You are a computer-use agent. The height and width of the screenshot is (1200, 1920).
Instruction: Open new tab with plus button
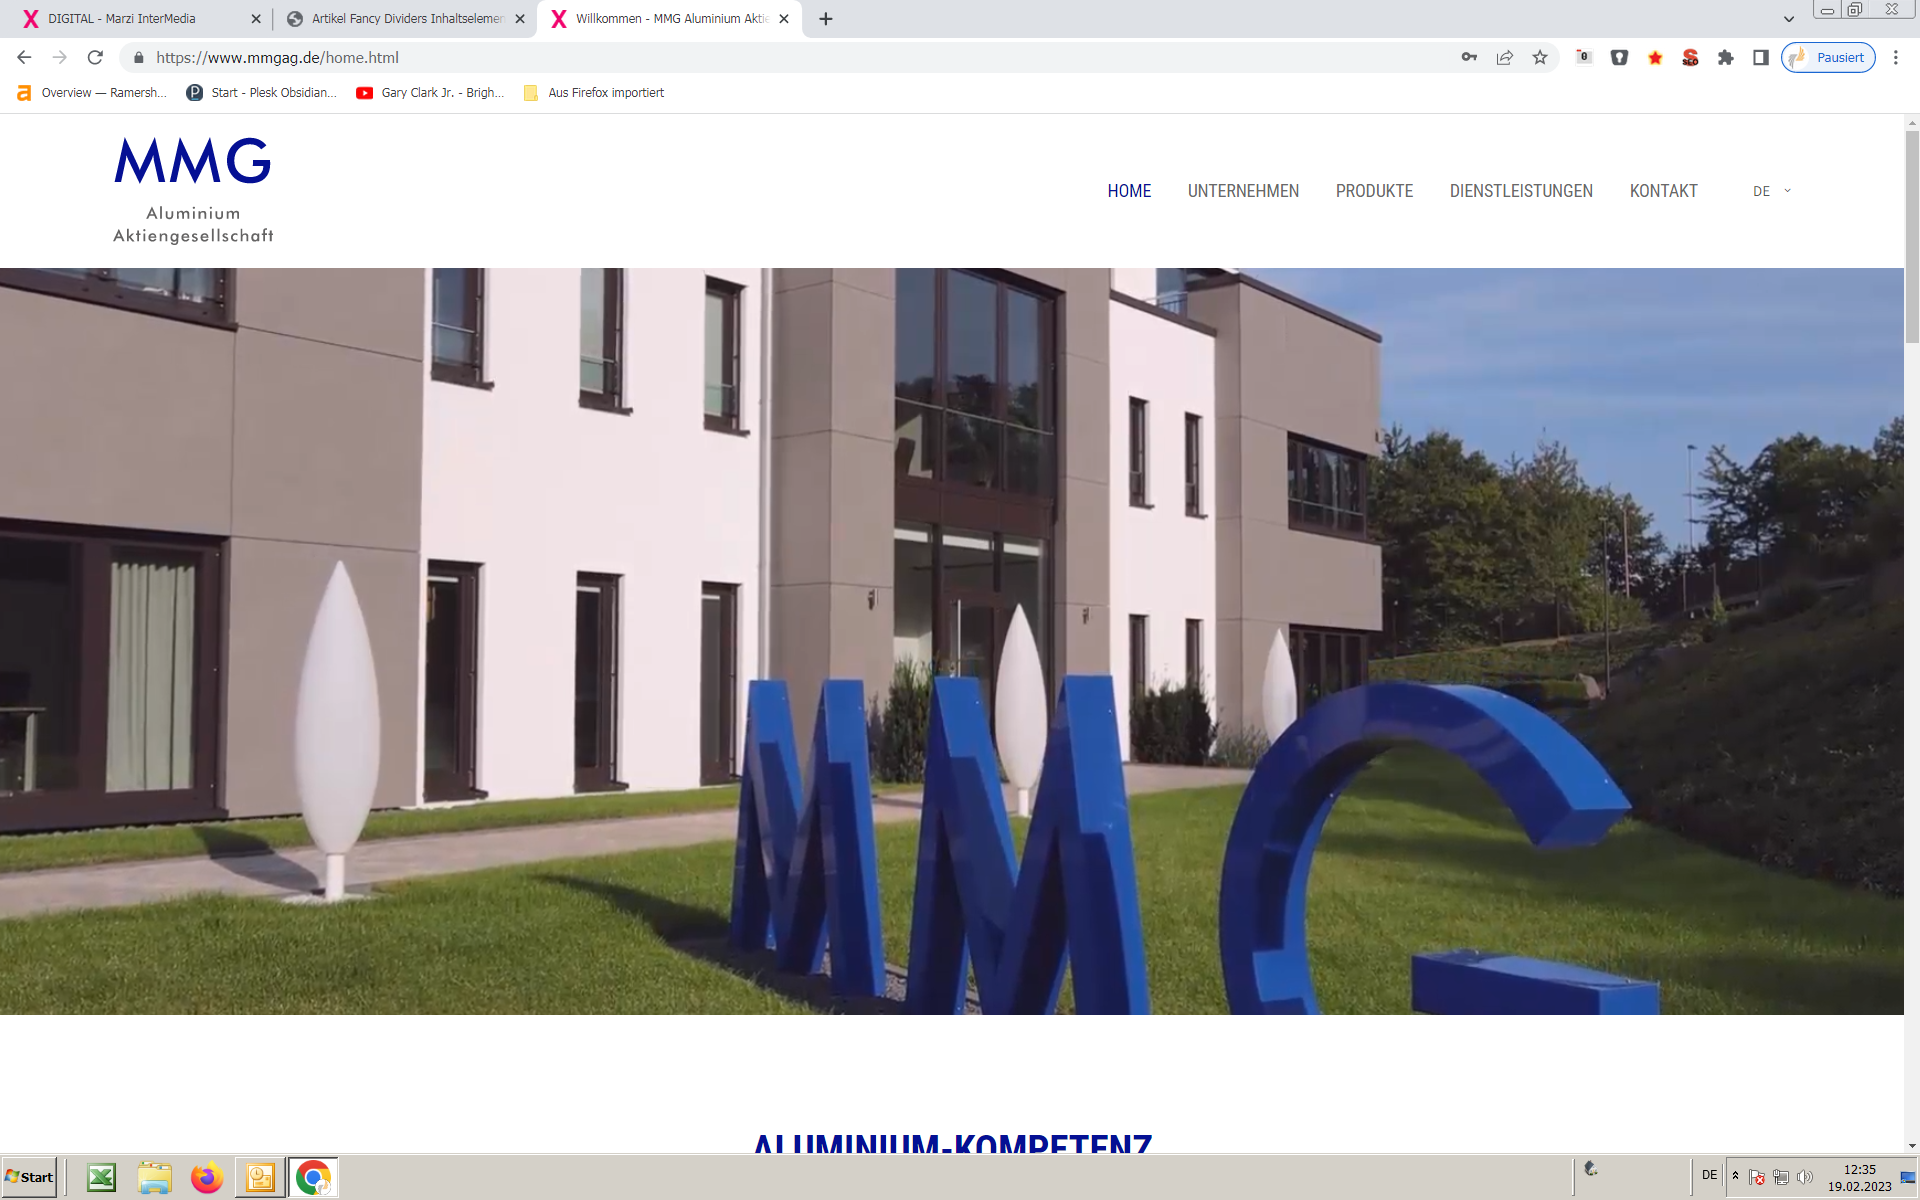(826, 19)
